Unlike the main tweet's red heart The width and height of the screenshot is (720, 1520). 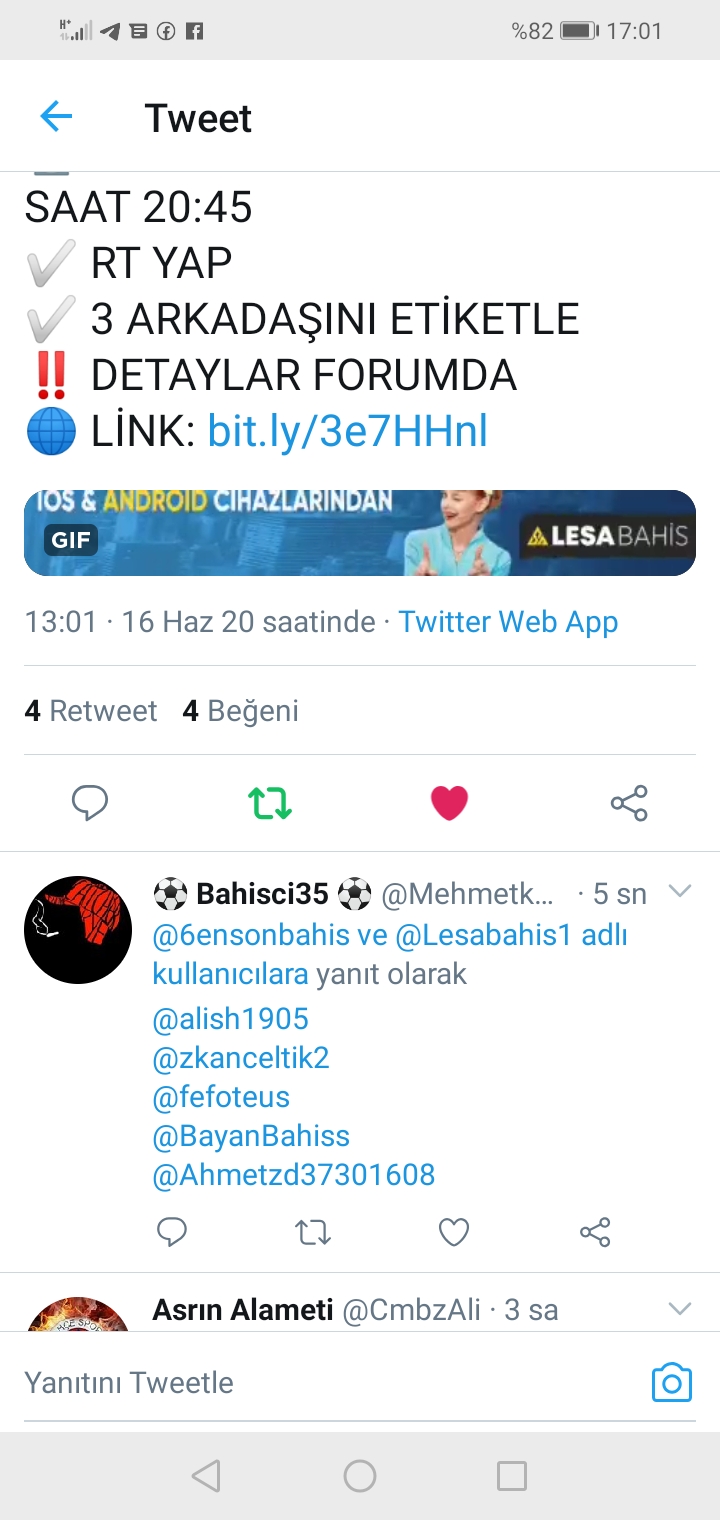pos(449,802)
